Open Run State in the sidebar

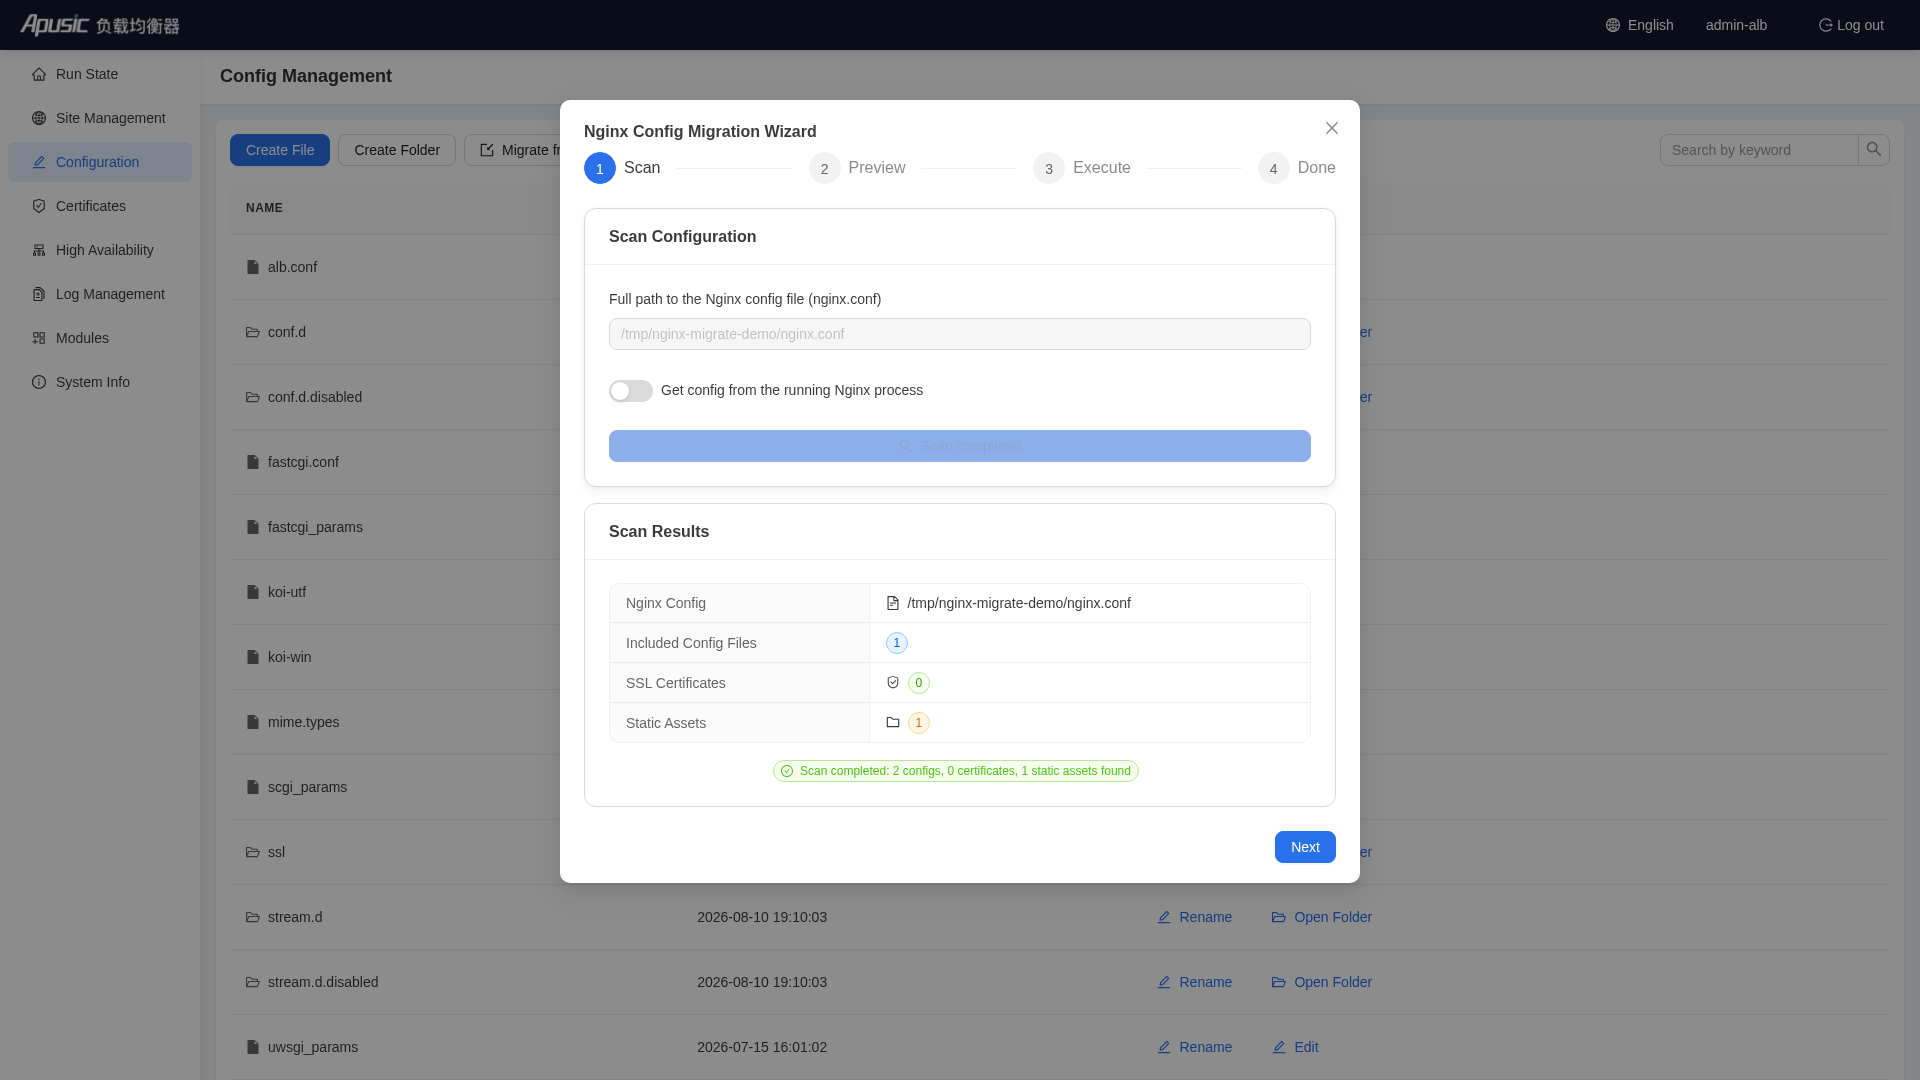pos(100,74)
